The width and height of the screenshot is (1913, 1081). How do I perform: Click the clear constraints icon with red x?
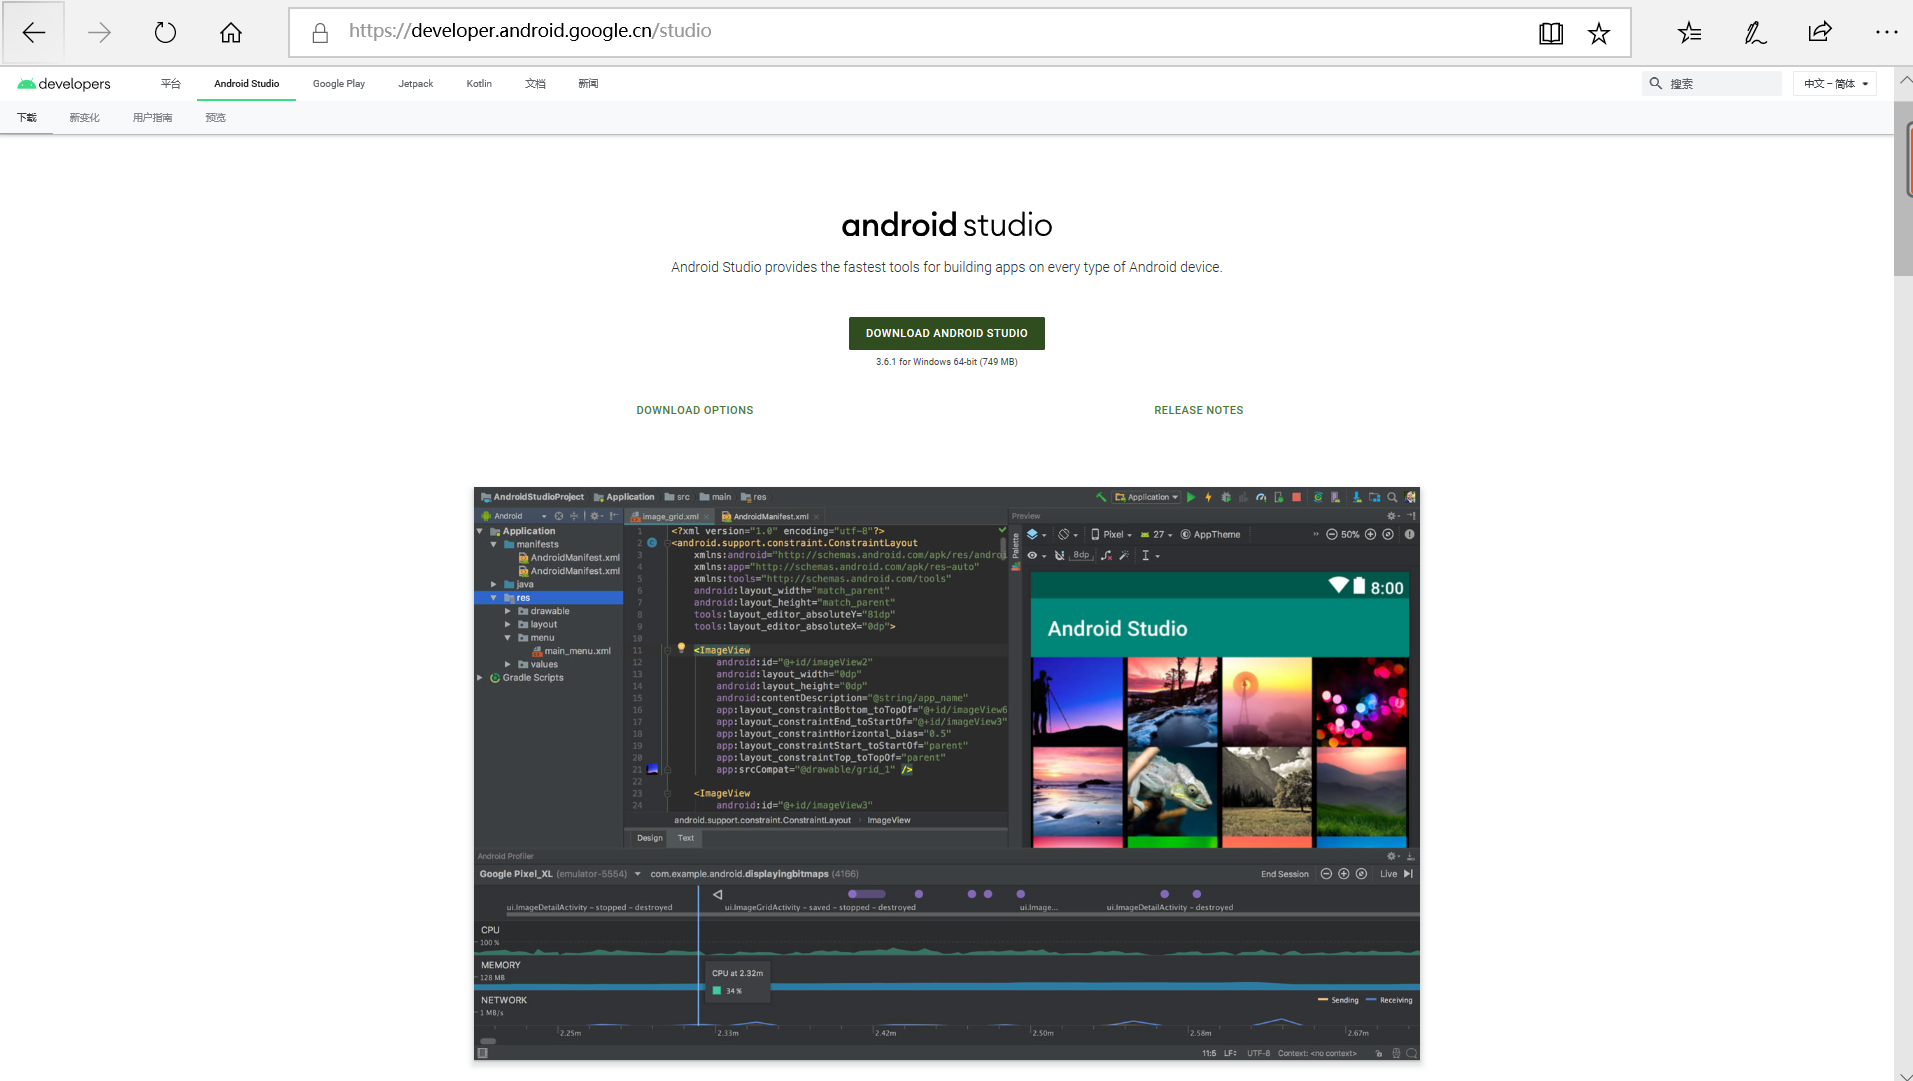(1107, 555)
